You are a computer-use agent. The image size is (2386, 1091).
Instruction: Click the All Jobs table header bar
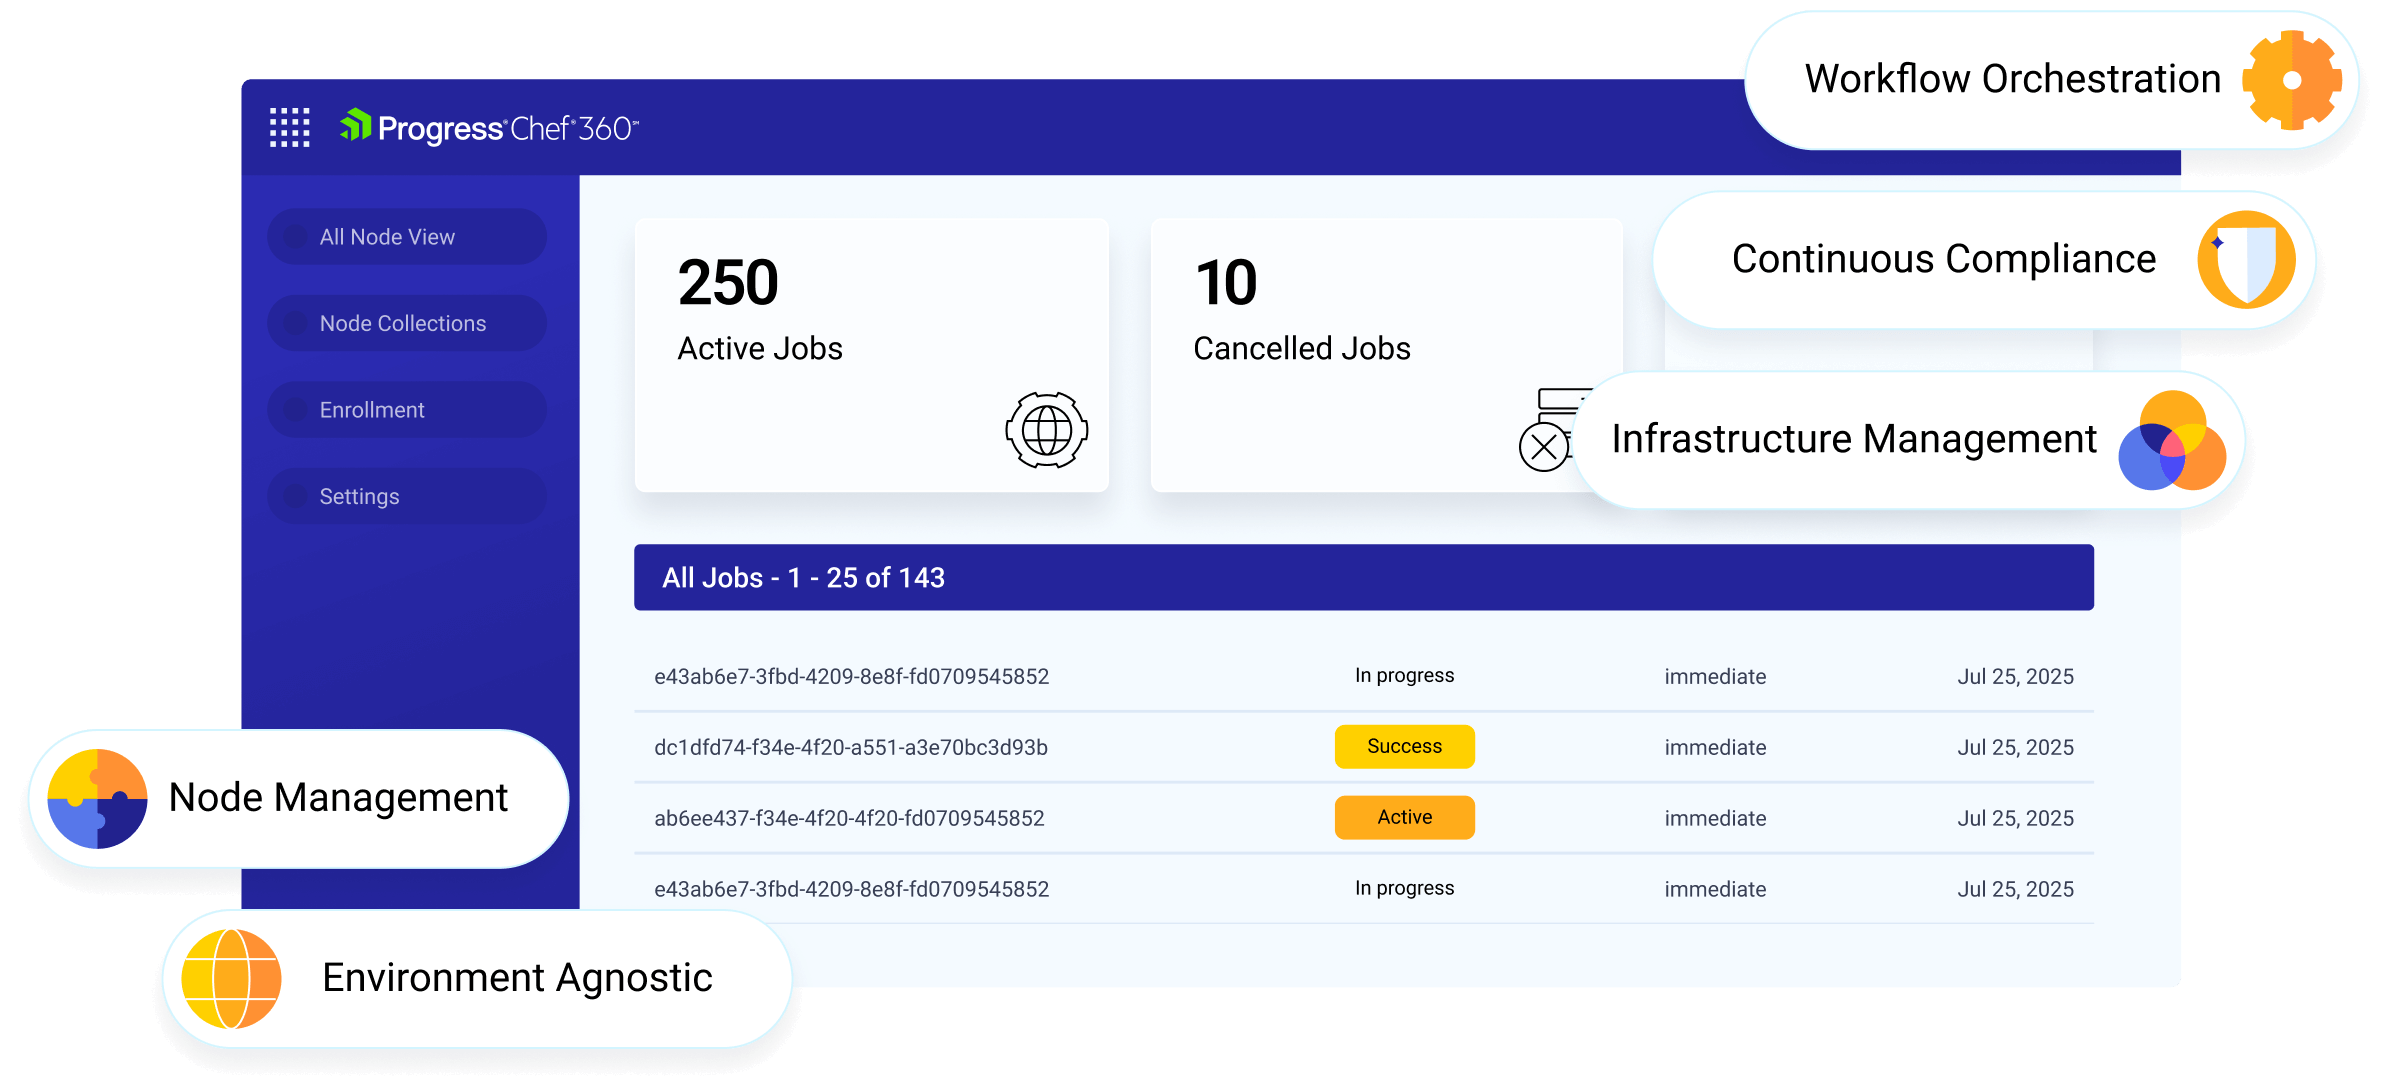(1362, 577)
